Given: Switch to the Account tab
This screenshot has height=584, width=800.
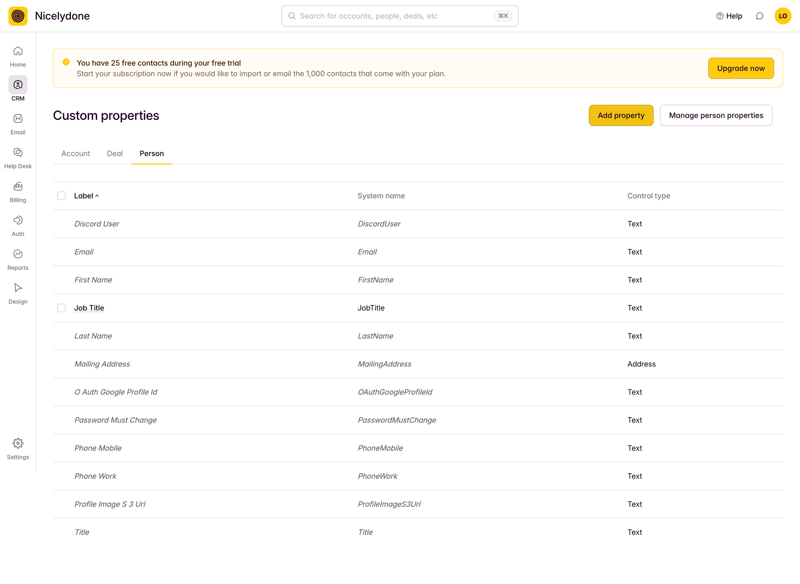Looking at the screenshot, I should point(75,153).
